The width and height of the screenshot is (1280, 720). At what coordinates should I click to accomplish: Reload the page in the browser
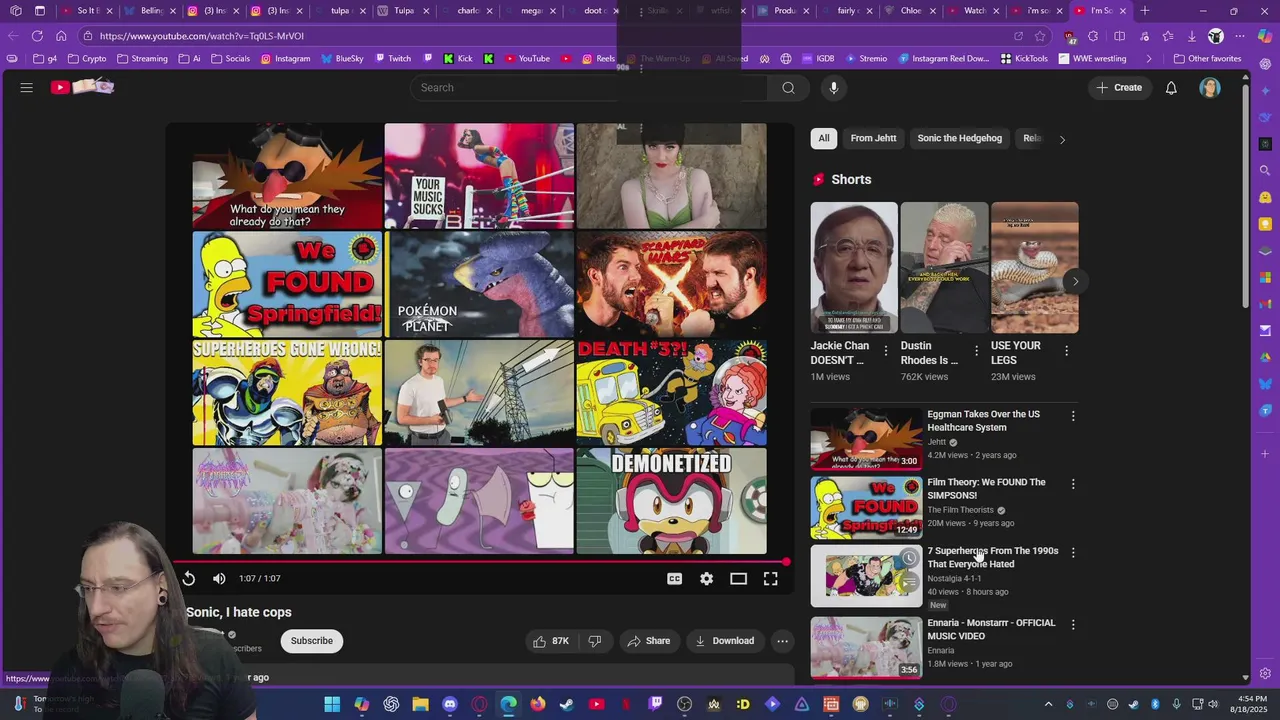[x=37, y=36]
